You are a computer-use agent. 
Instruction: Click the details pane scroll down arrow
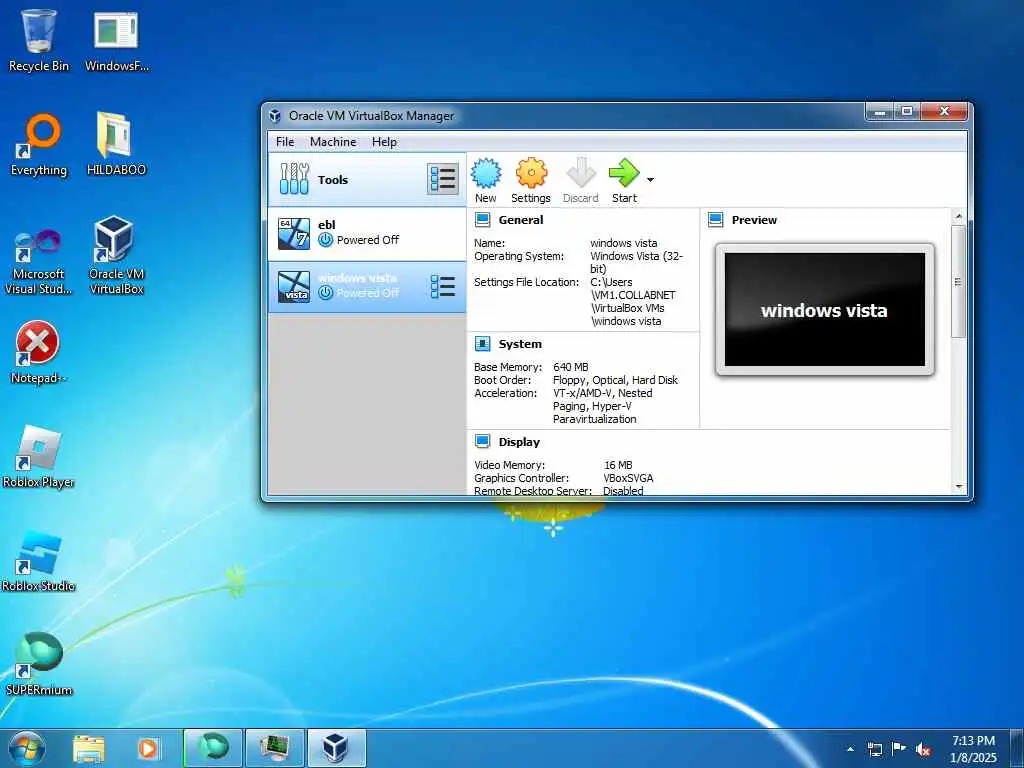point(959,487)
